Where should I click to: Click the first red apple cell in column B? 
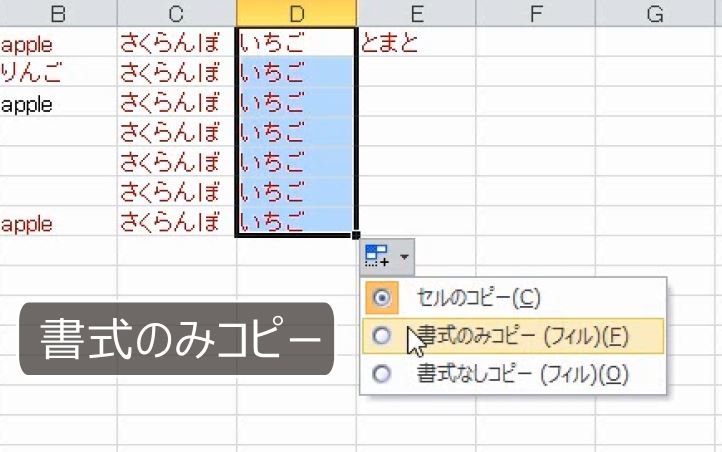(x=58, y=42)
